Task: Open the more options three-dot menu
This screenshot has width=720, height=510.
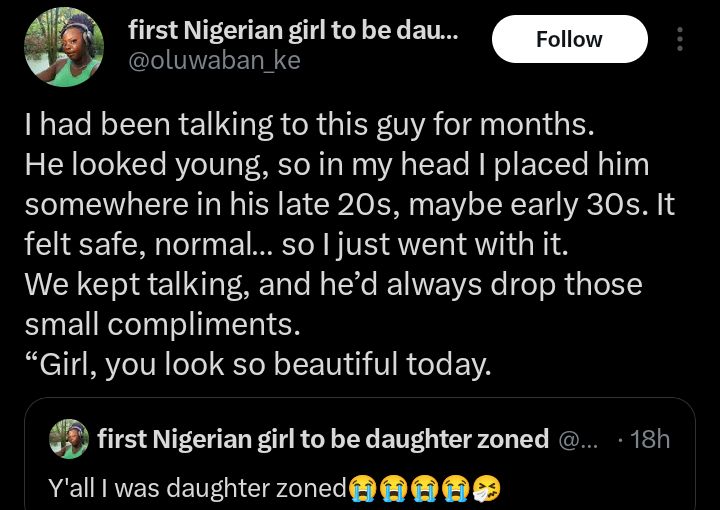Action: point(680,39)
